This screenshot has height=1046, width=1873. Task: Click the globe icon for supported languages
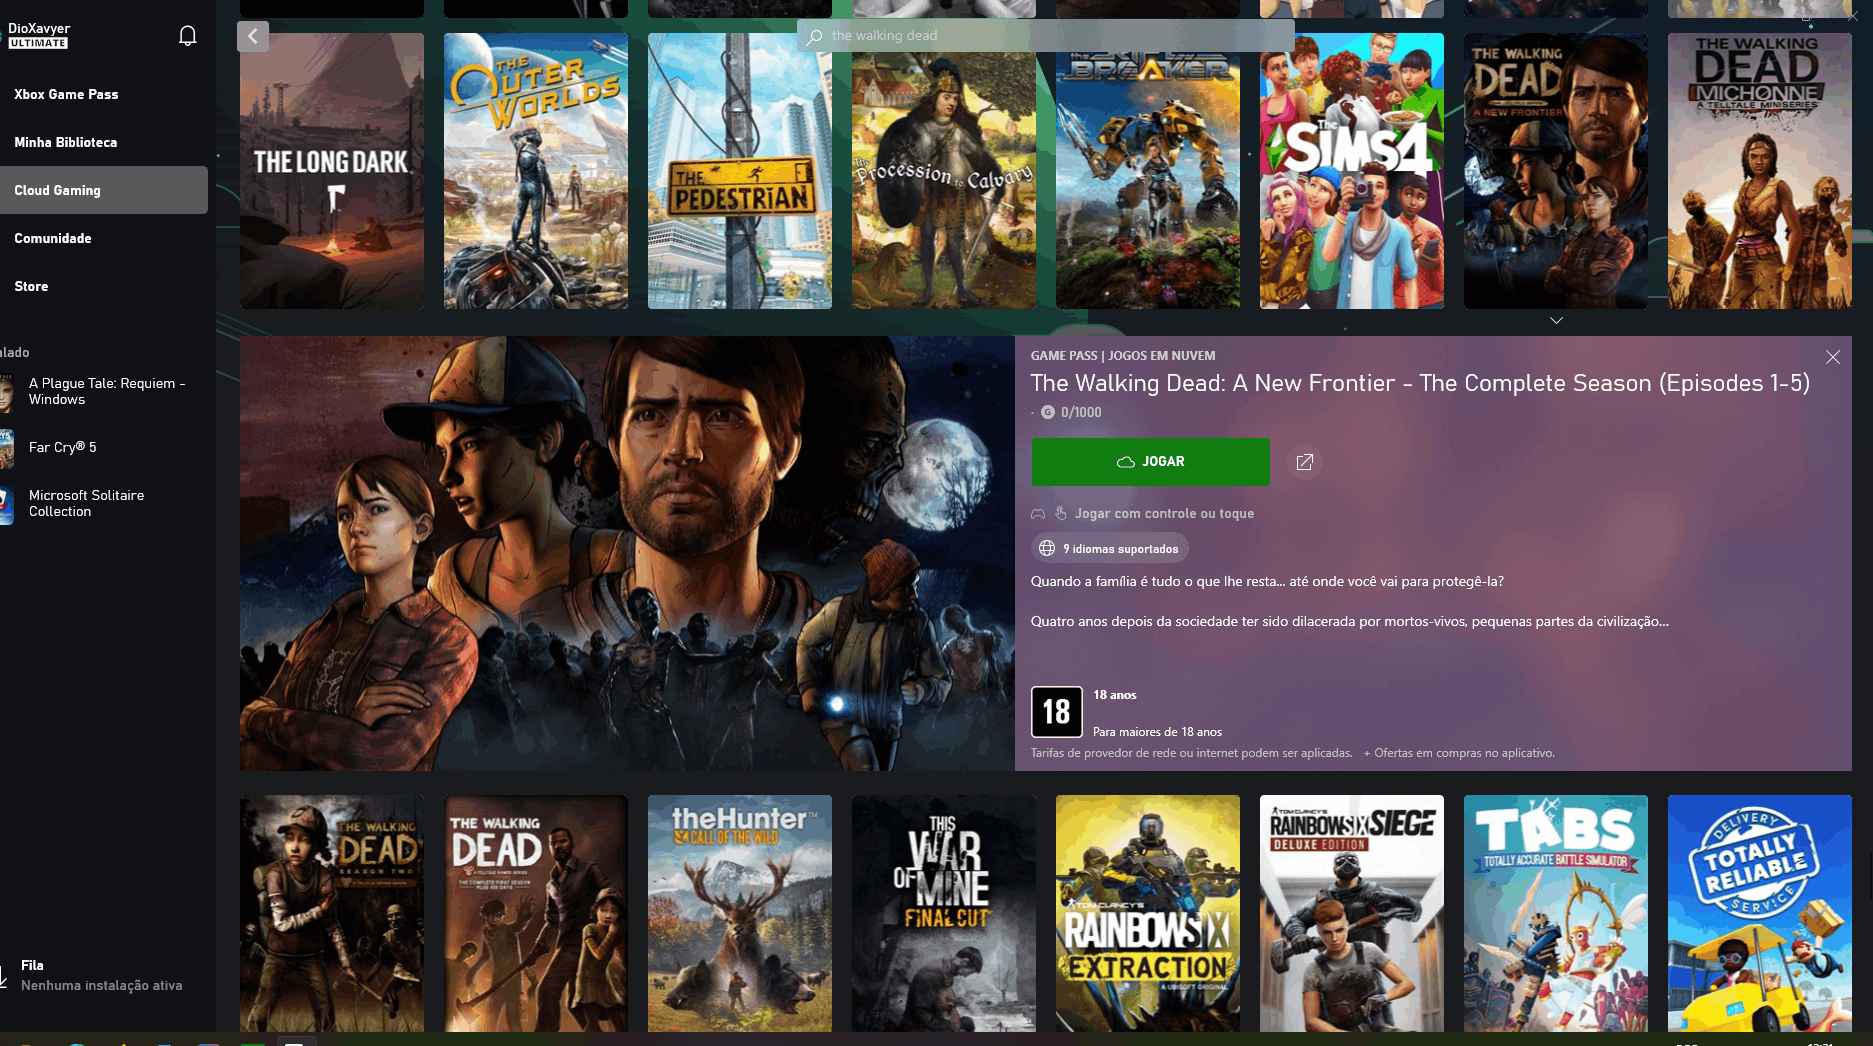pos(1047,548)
